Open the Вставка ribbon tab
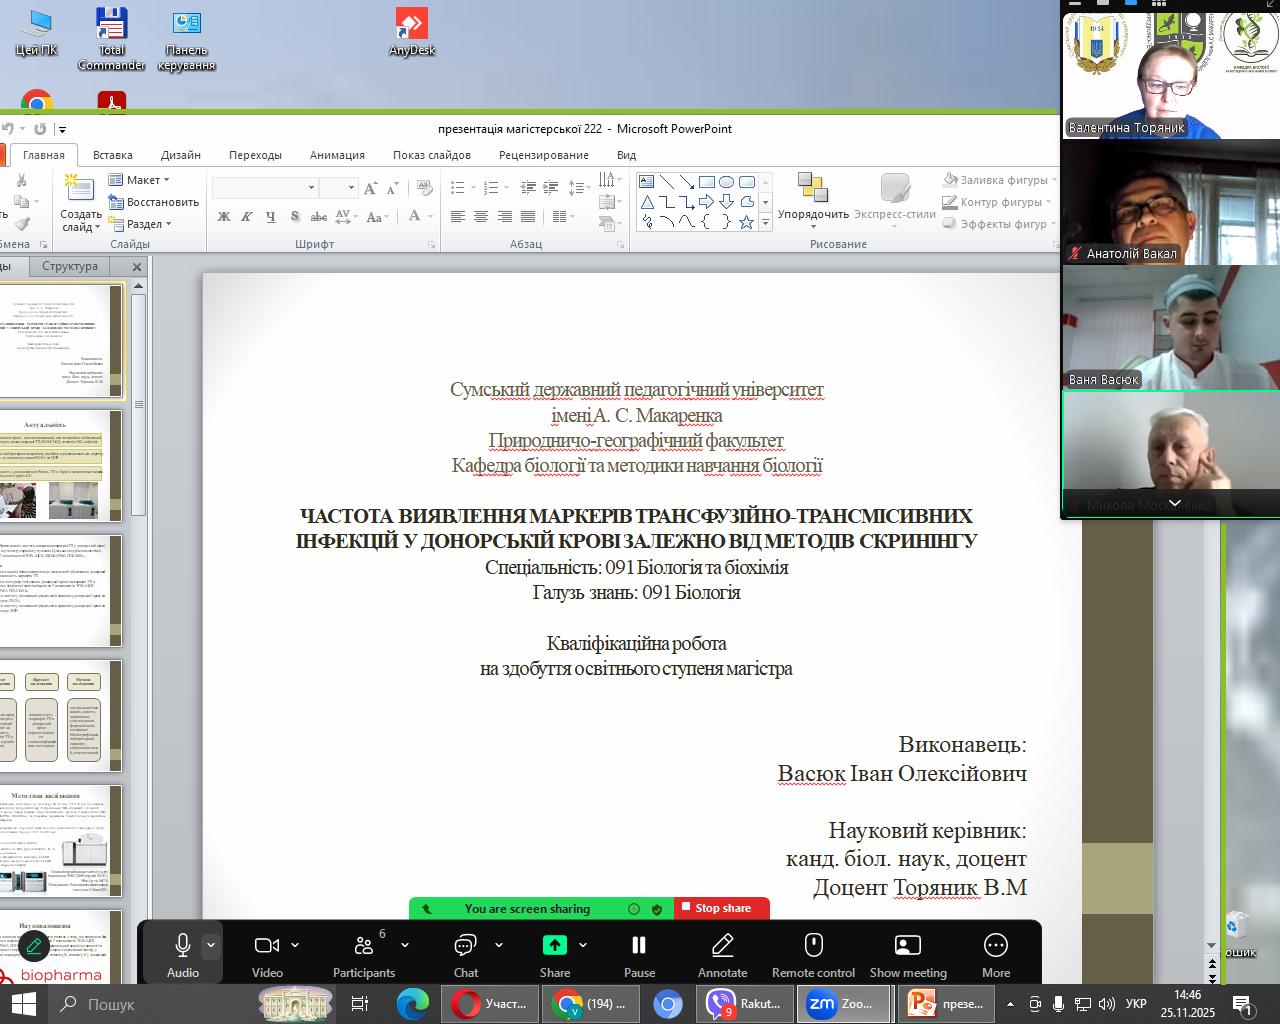This screenshot has height=1024, width=1280. (112, 155)
